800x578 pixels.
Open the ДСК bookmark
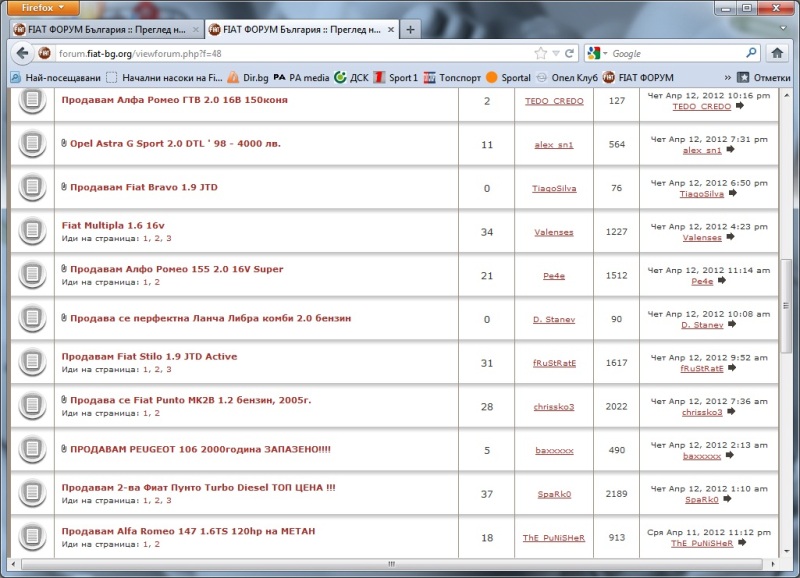355,77
